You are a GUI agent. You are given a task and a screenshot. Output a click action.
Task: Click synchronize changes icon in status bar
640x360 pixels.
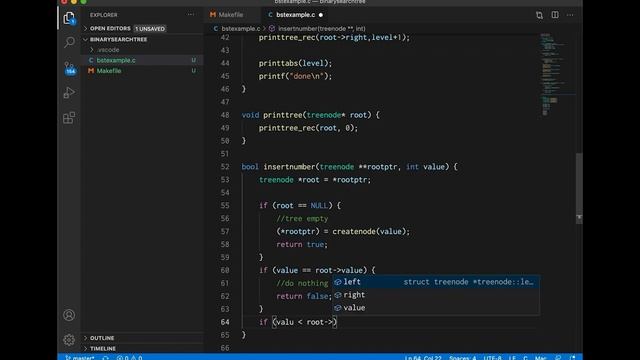105,358
